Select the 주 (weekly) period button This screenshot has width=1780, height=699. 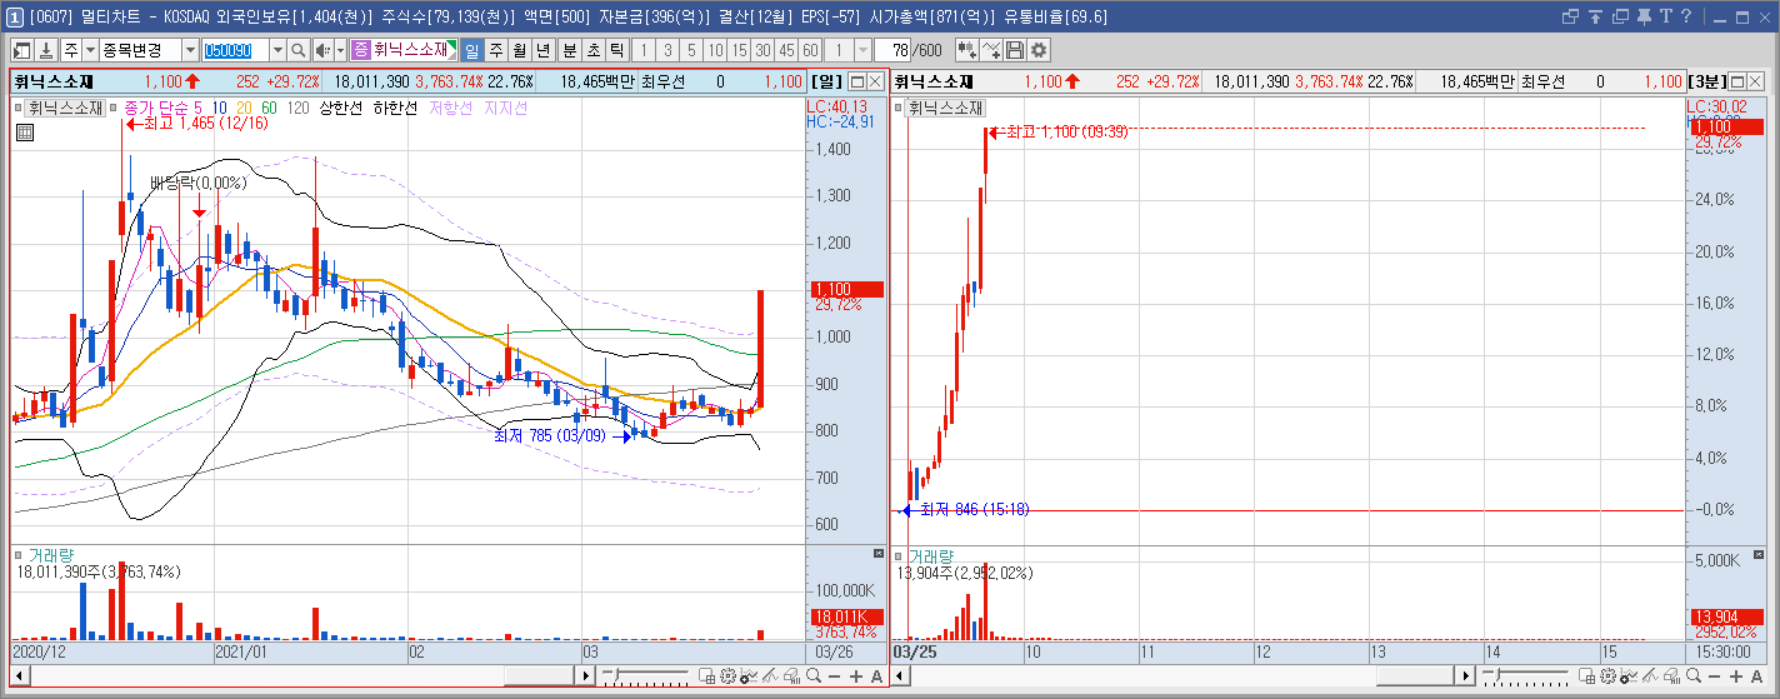pyautogui.click(x=495, y=50)
